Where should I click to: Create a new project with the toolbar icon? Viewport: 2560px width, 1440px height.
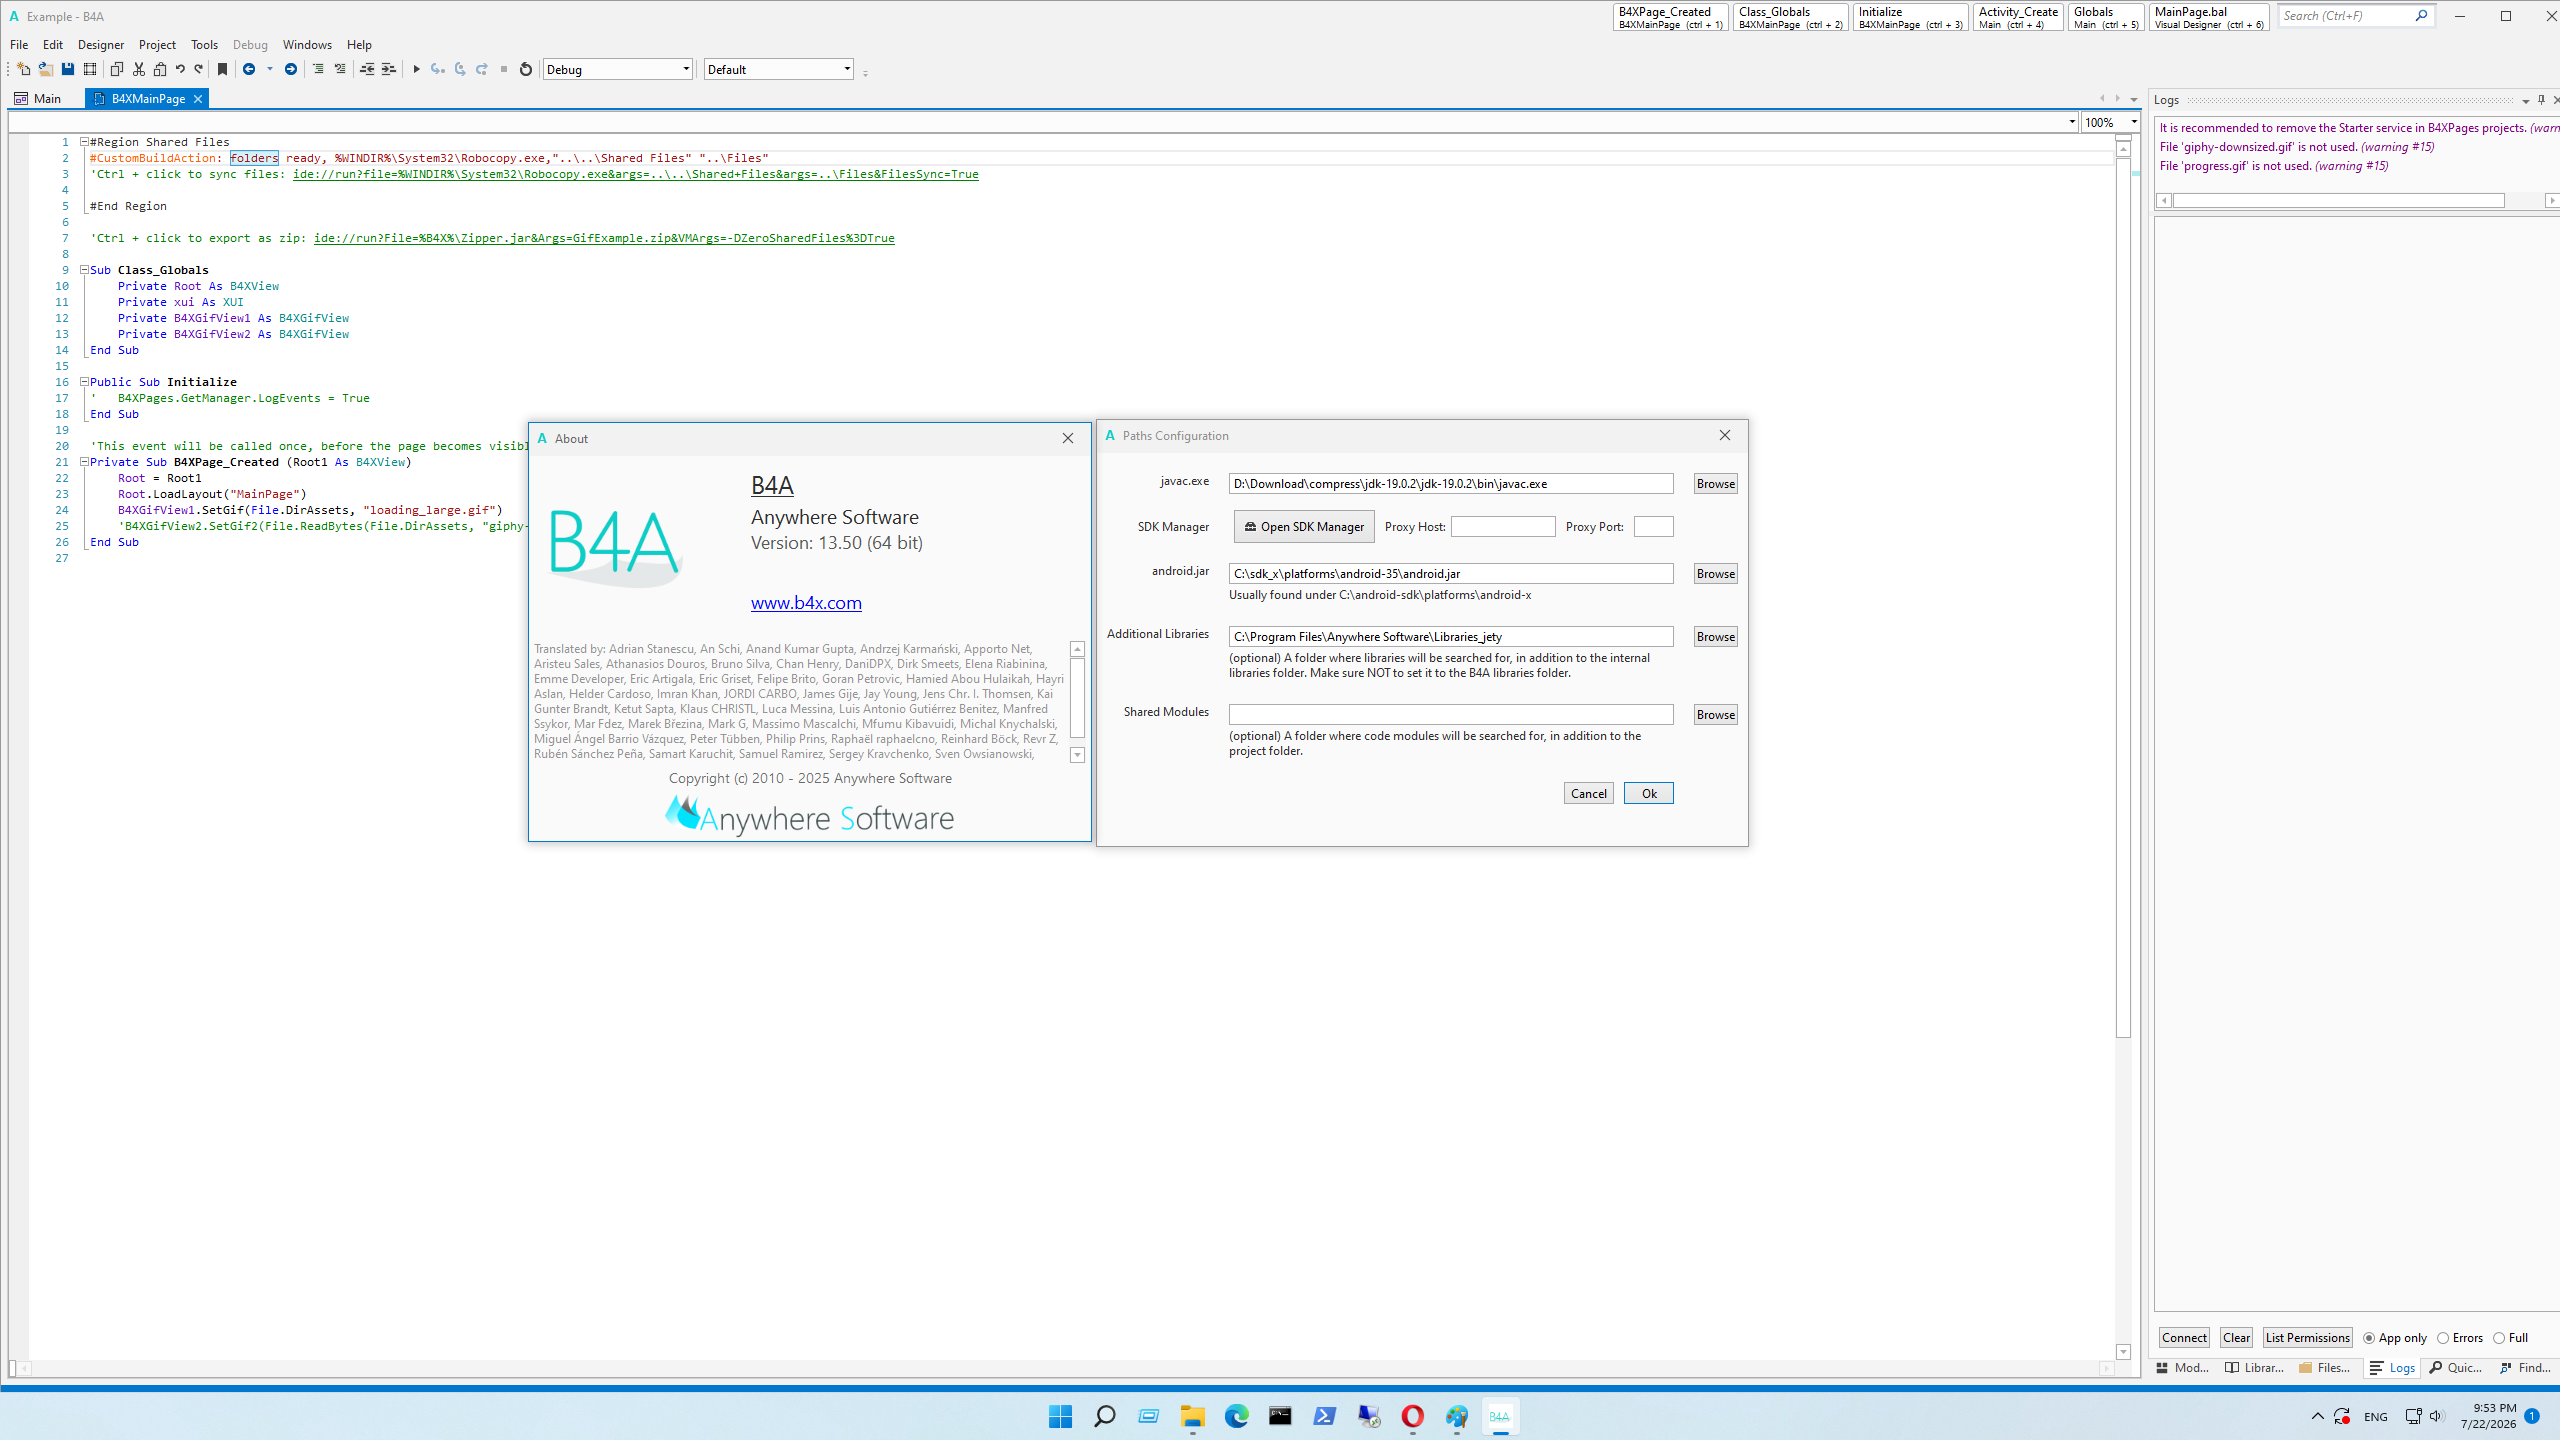coord(23,69)
